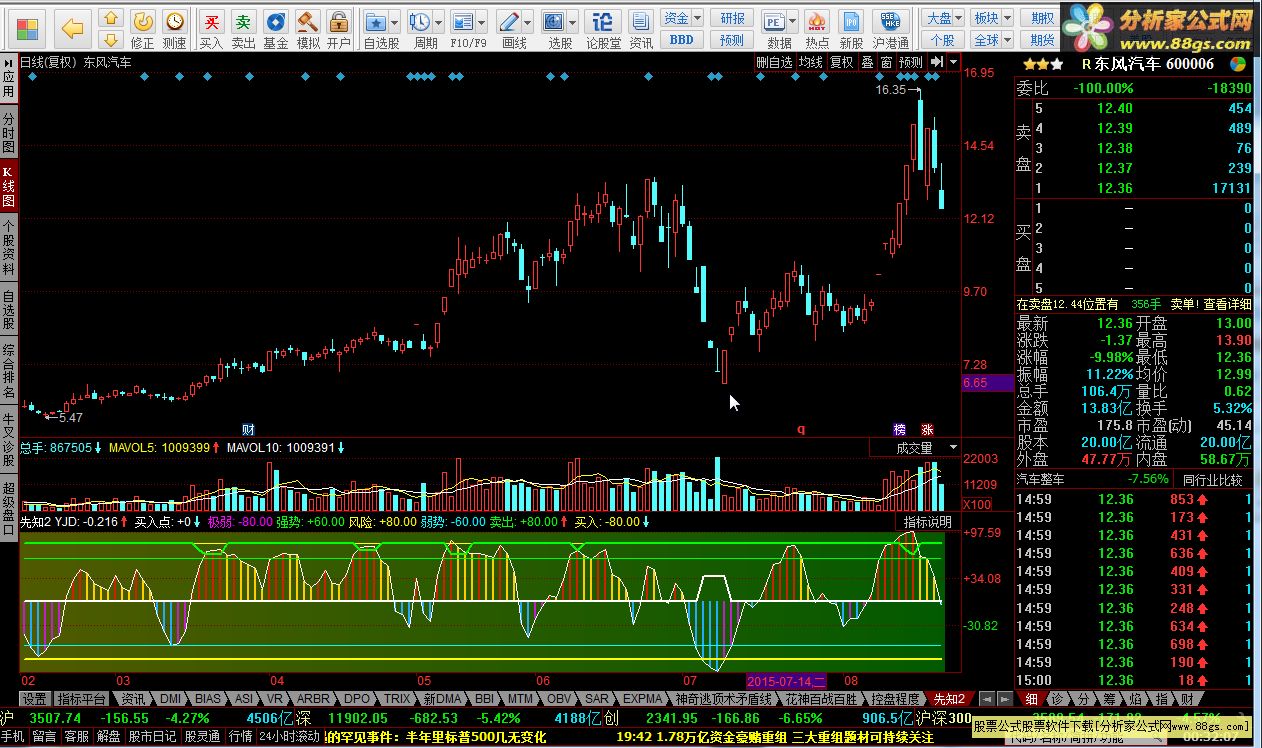Select the MACD-style DMI indicator tab
Viewport: 1262px width, 748px height.
click(171, 698)
